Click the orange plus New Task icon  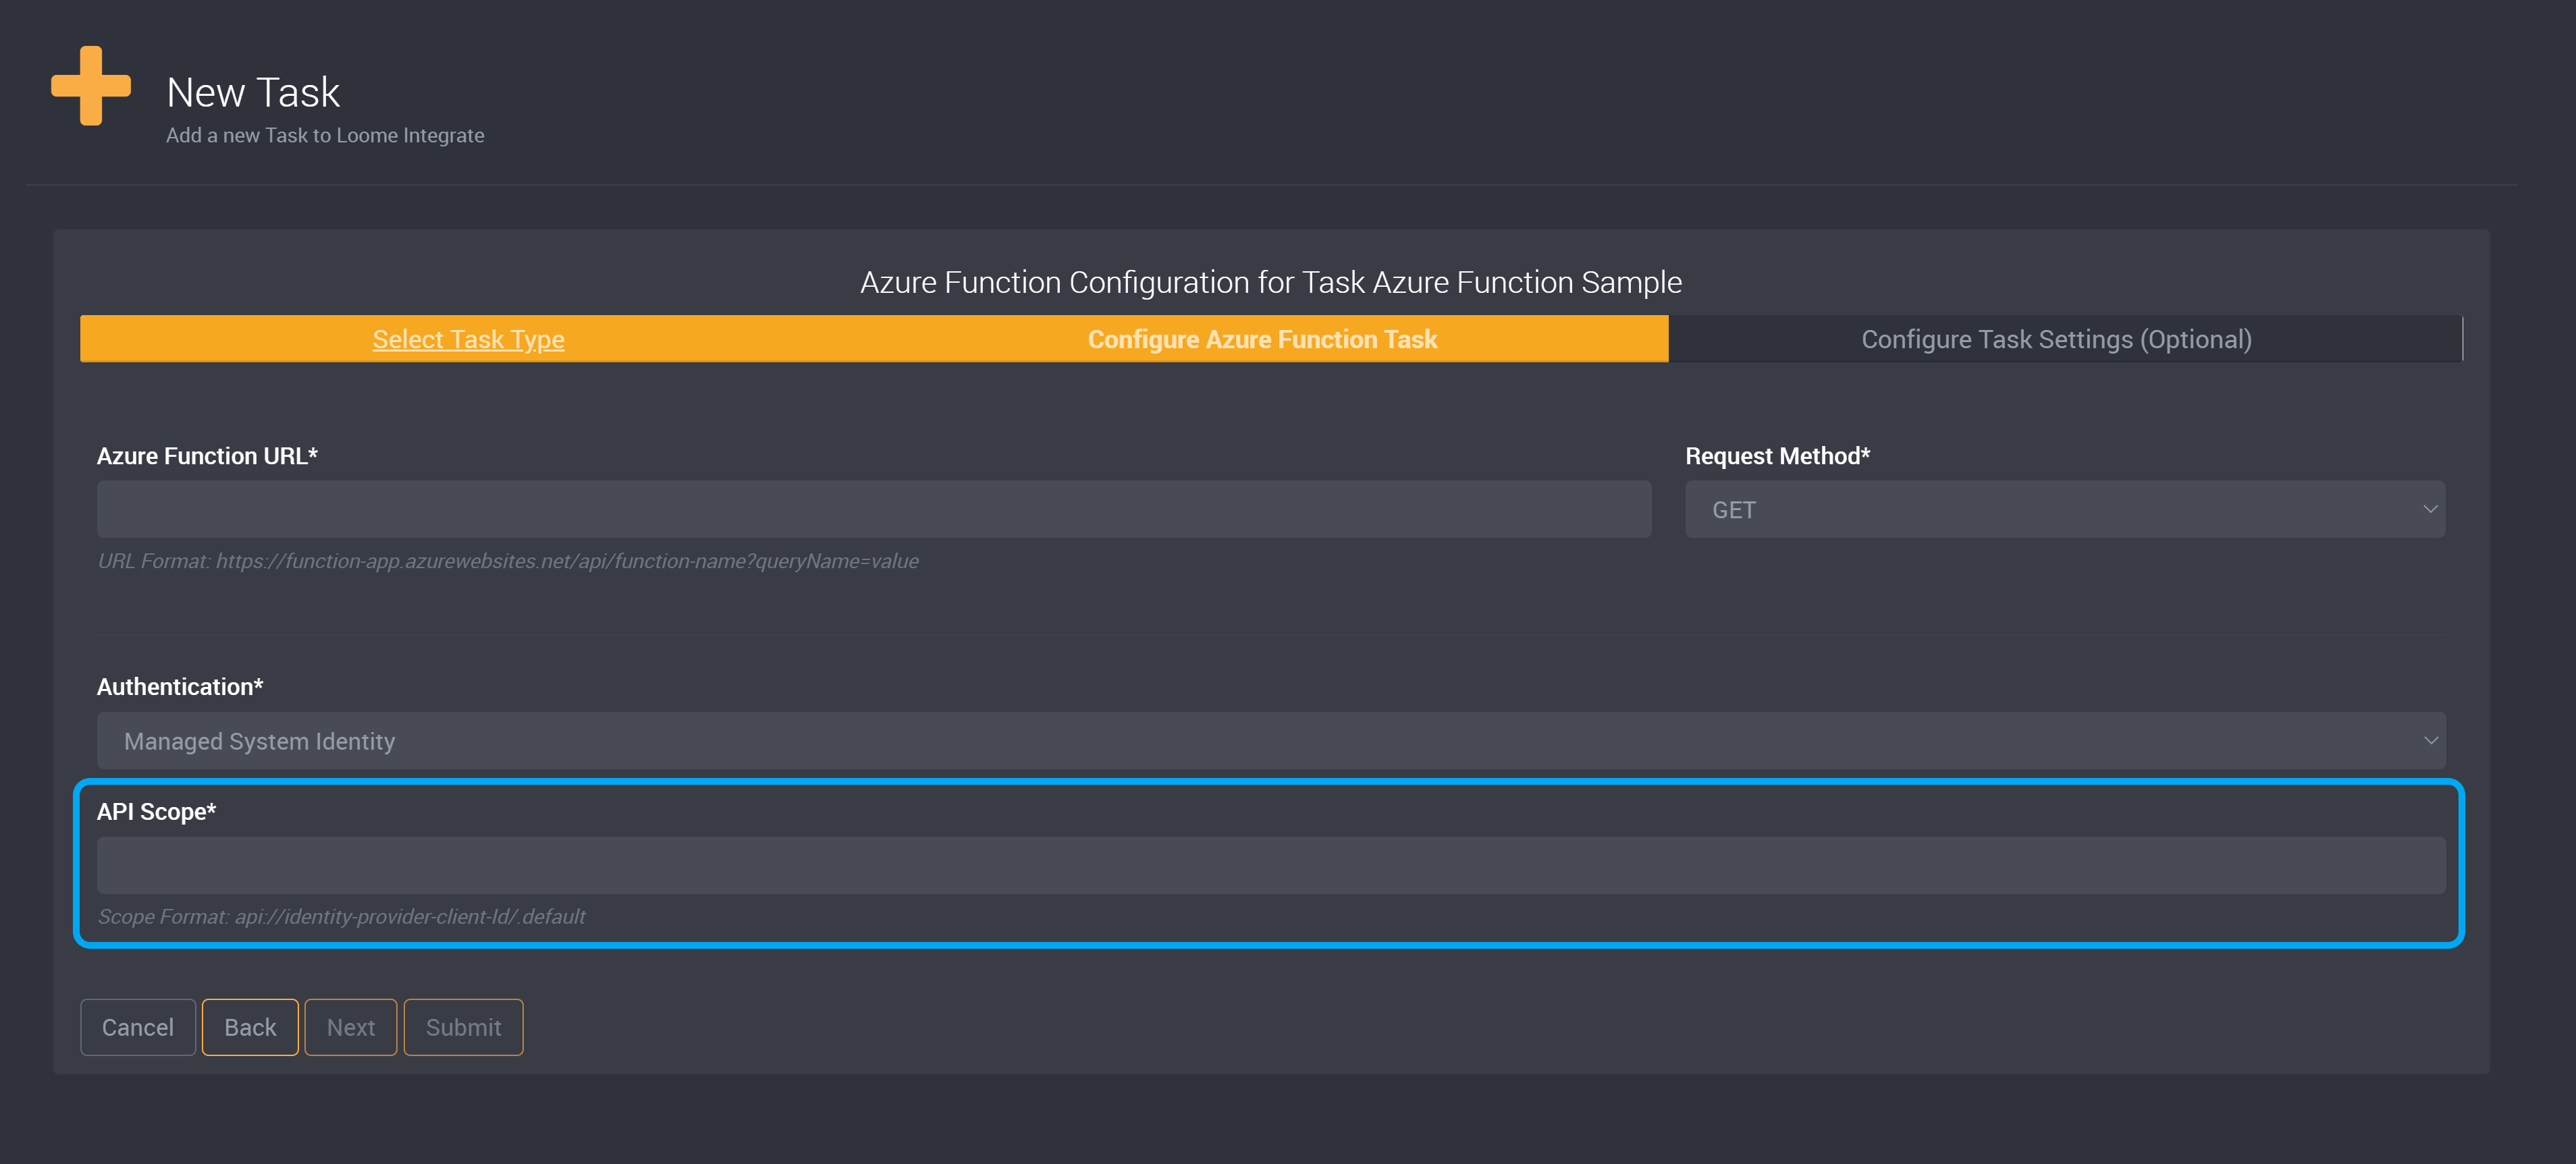[x=91, y=86]
